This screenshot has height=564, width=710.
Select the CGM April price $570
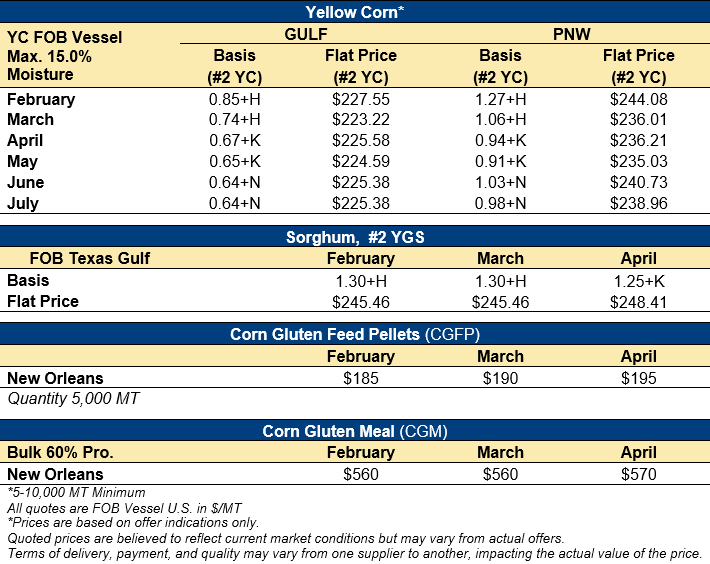click(x=638, y=475)
